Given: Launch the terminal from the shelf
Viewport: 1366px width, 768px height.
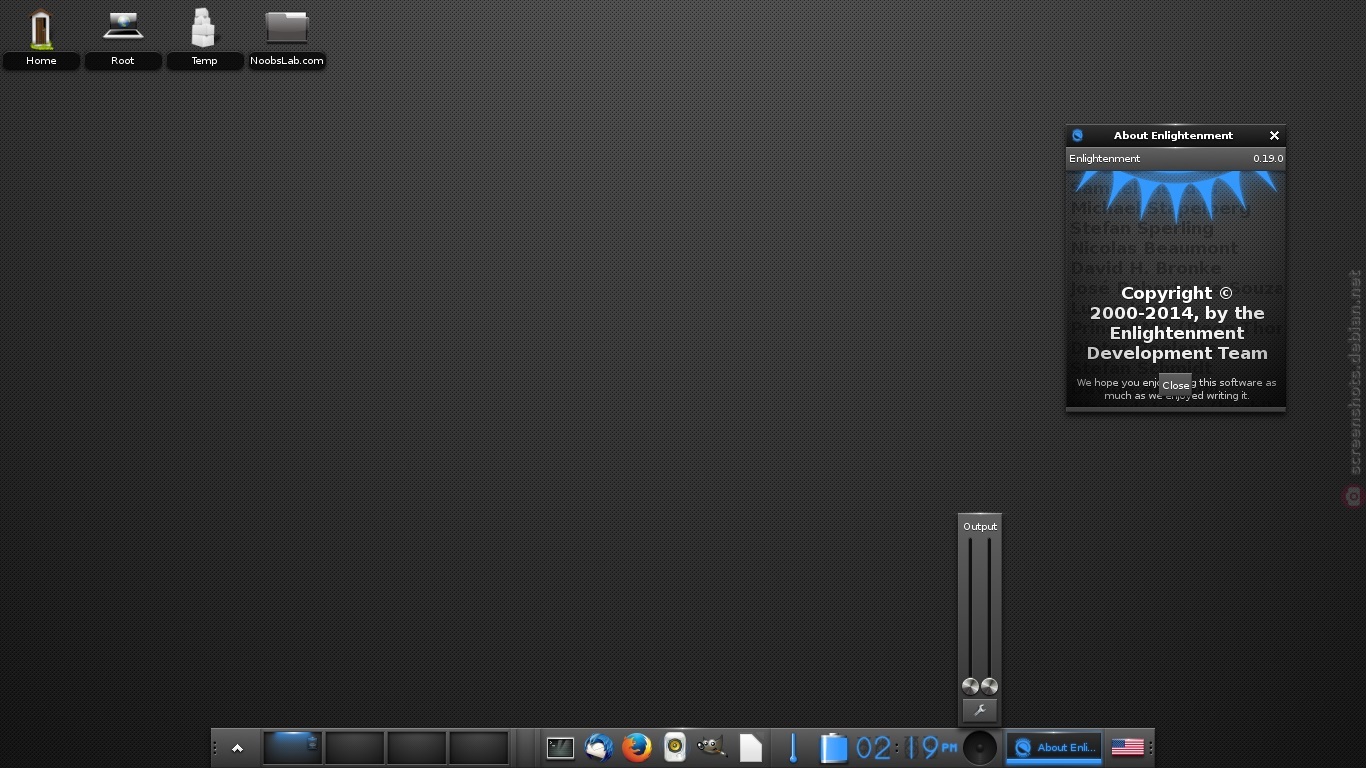Looking at the screenshot, I should tap(560, 747).
